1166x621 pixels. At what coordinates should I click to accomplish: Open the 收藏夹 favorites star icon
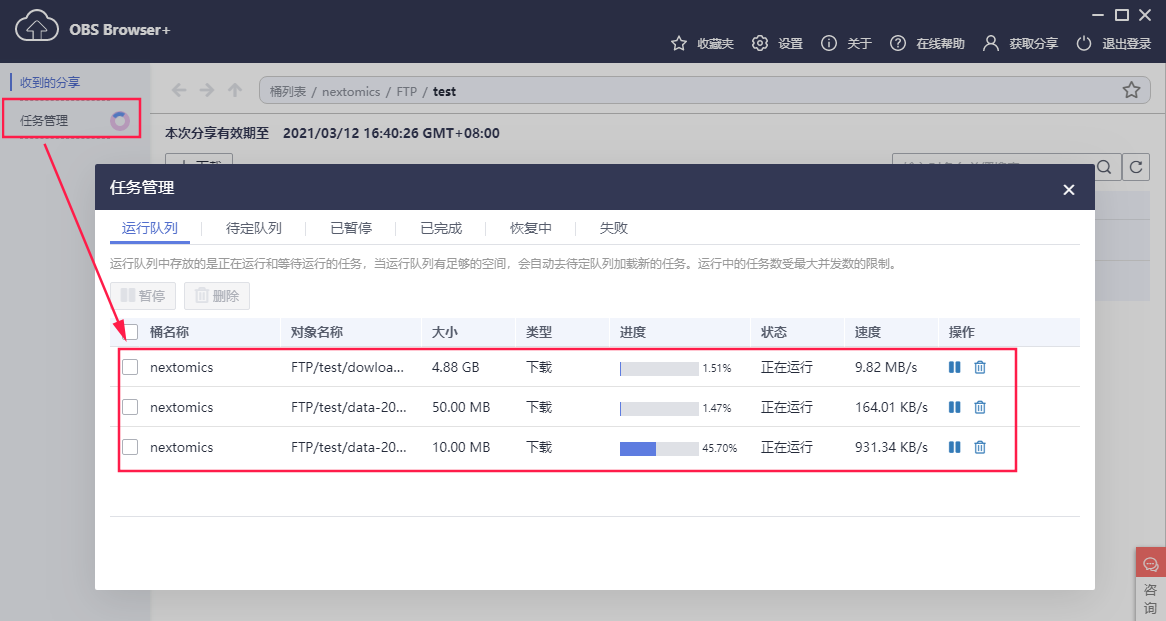pyautogui.click(x=678, y=44)
